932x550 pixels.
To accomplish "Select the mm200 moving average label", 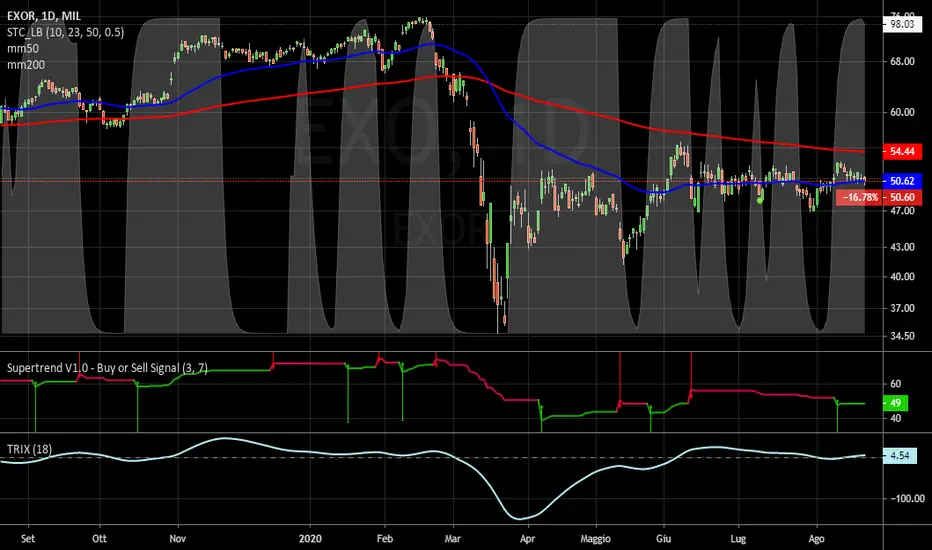I will pyautogui.click(x=26, y=65).
